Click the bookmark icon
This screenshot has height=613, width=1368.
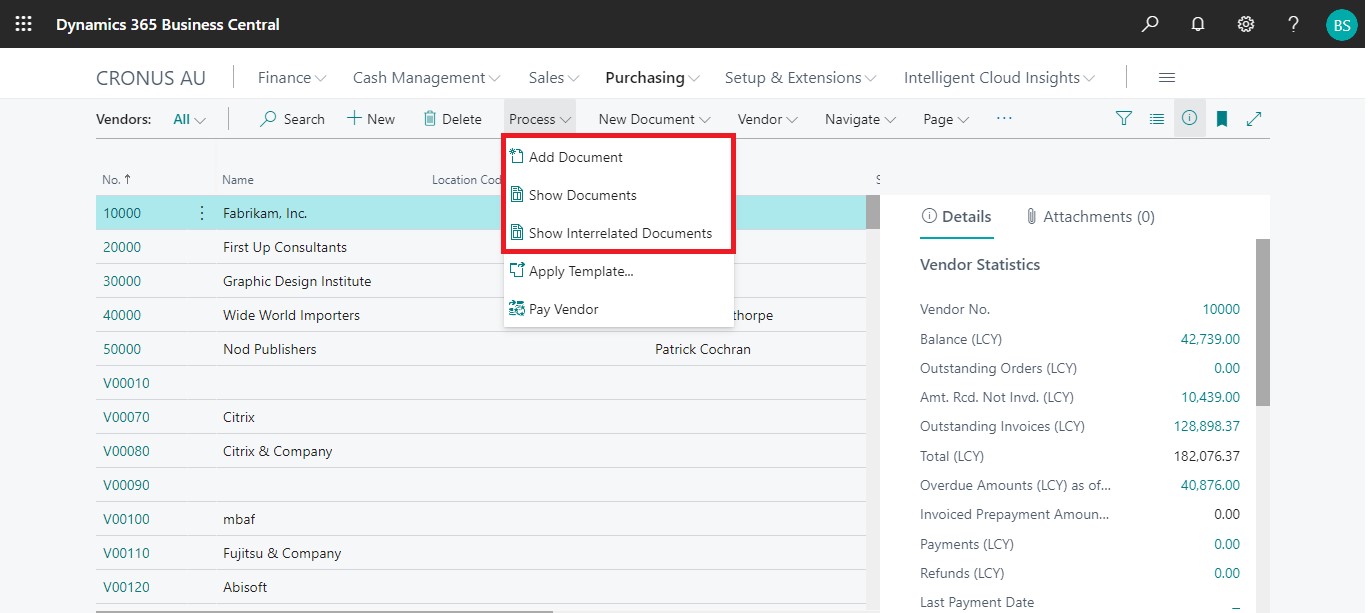[1222, 119]
